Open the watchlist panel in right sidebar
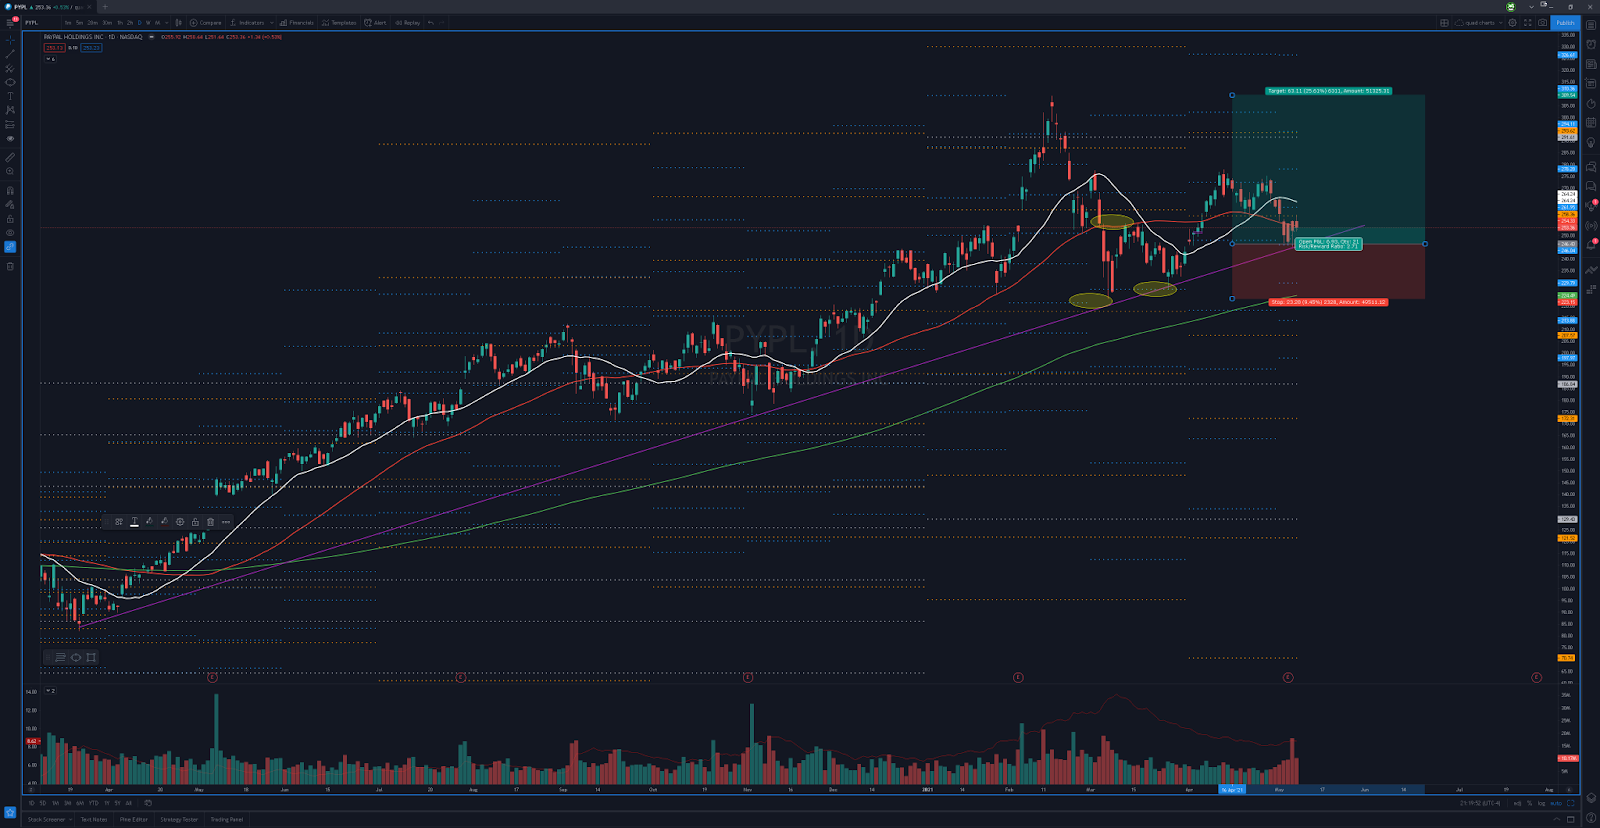The width and height of the screenshot is (1600, 828). pos(1591,25)
